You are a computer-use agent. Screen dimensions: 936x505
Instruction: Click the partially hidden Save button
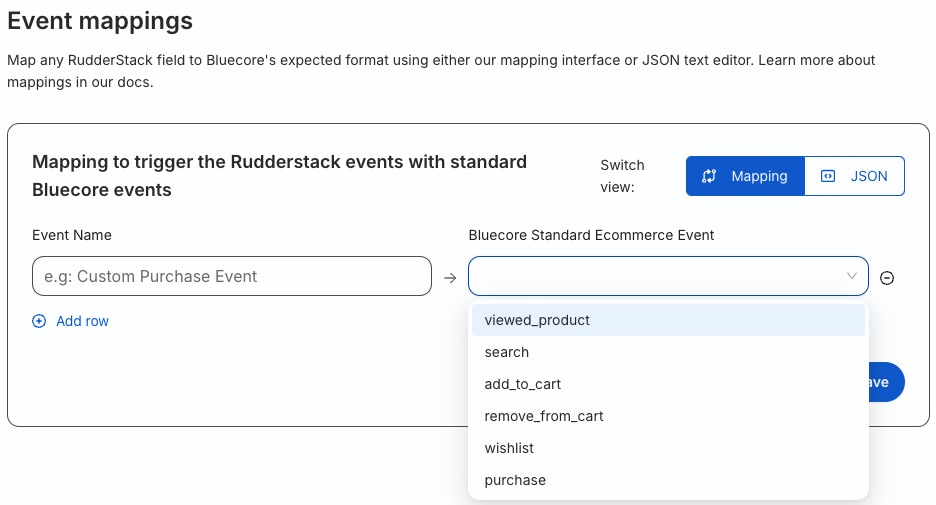pos(886,382)
